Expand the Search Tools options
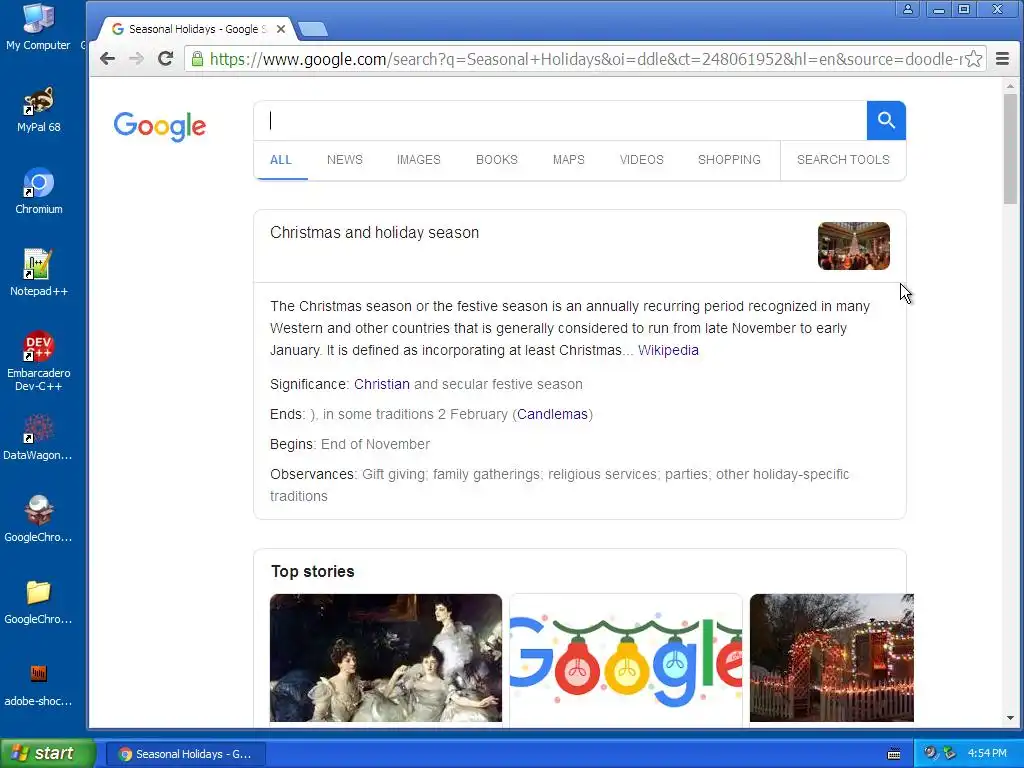Screen dimensions: 1024x768 [843, 160]
